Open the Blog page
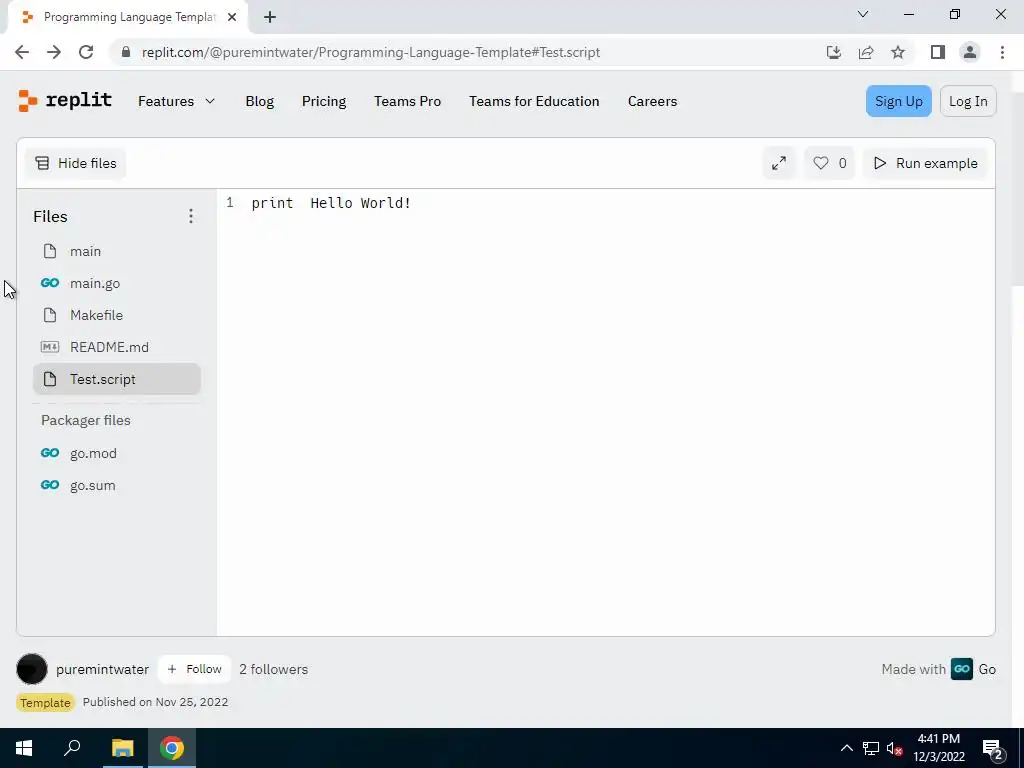Image resolution: width=1024 pixels, height=768 pixels. [259, 101]
